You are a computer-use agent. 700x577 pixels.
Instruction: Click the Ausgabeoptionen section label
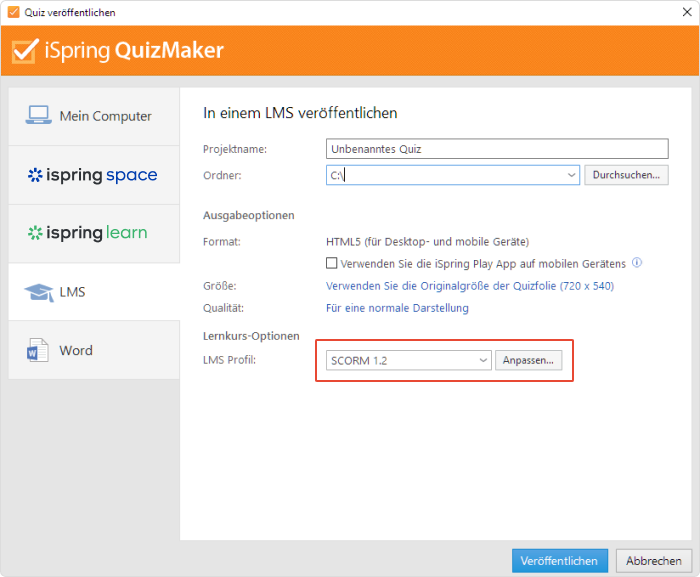point(249,215)
